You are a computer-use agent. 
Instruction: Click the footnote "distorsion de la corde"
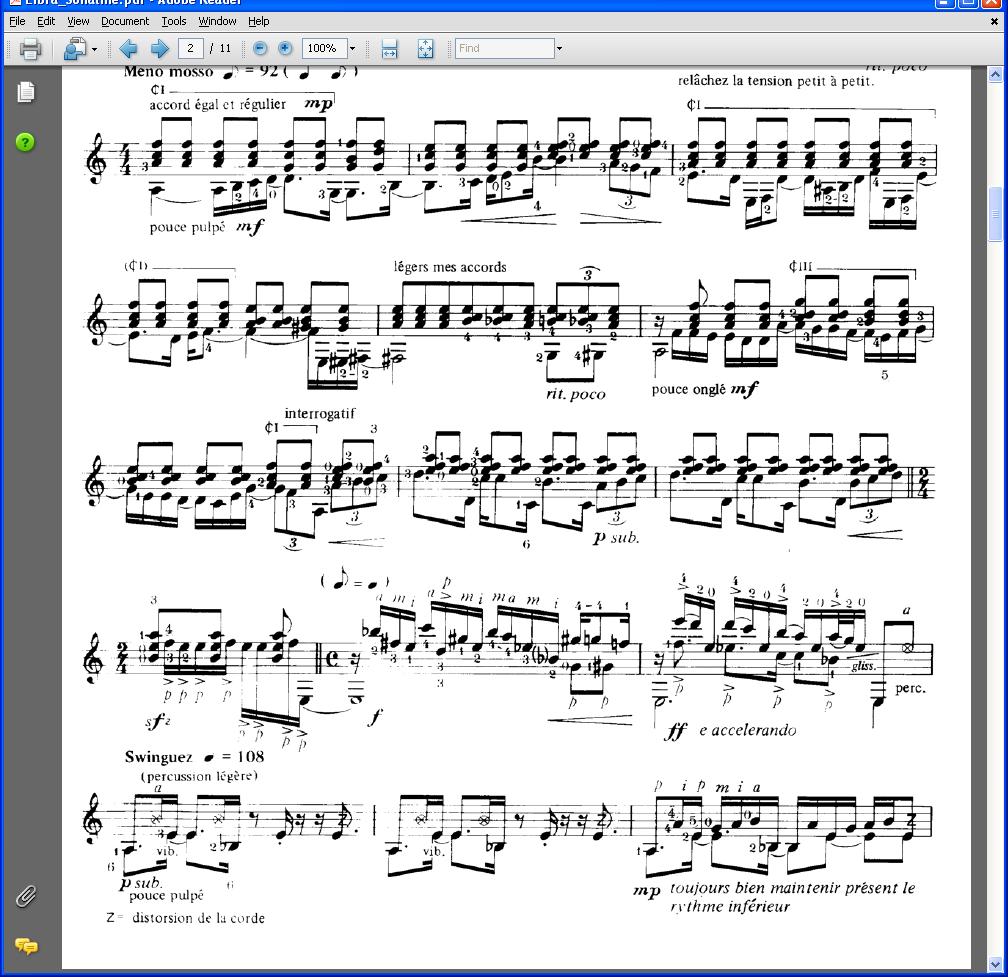click(x=199, y=918)
